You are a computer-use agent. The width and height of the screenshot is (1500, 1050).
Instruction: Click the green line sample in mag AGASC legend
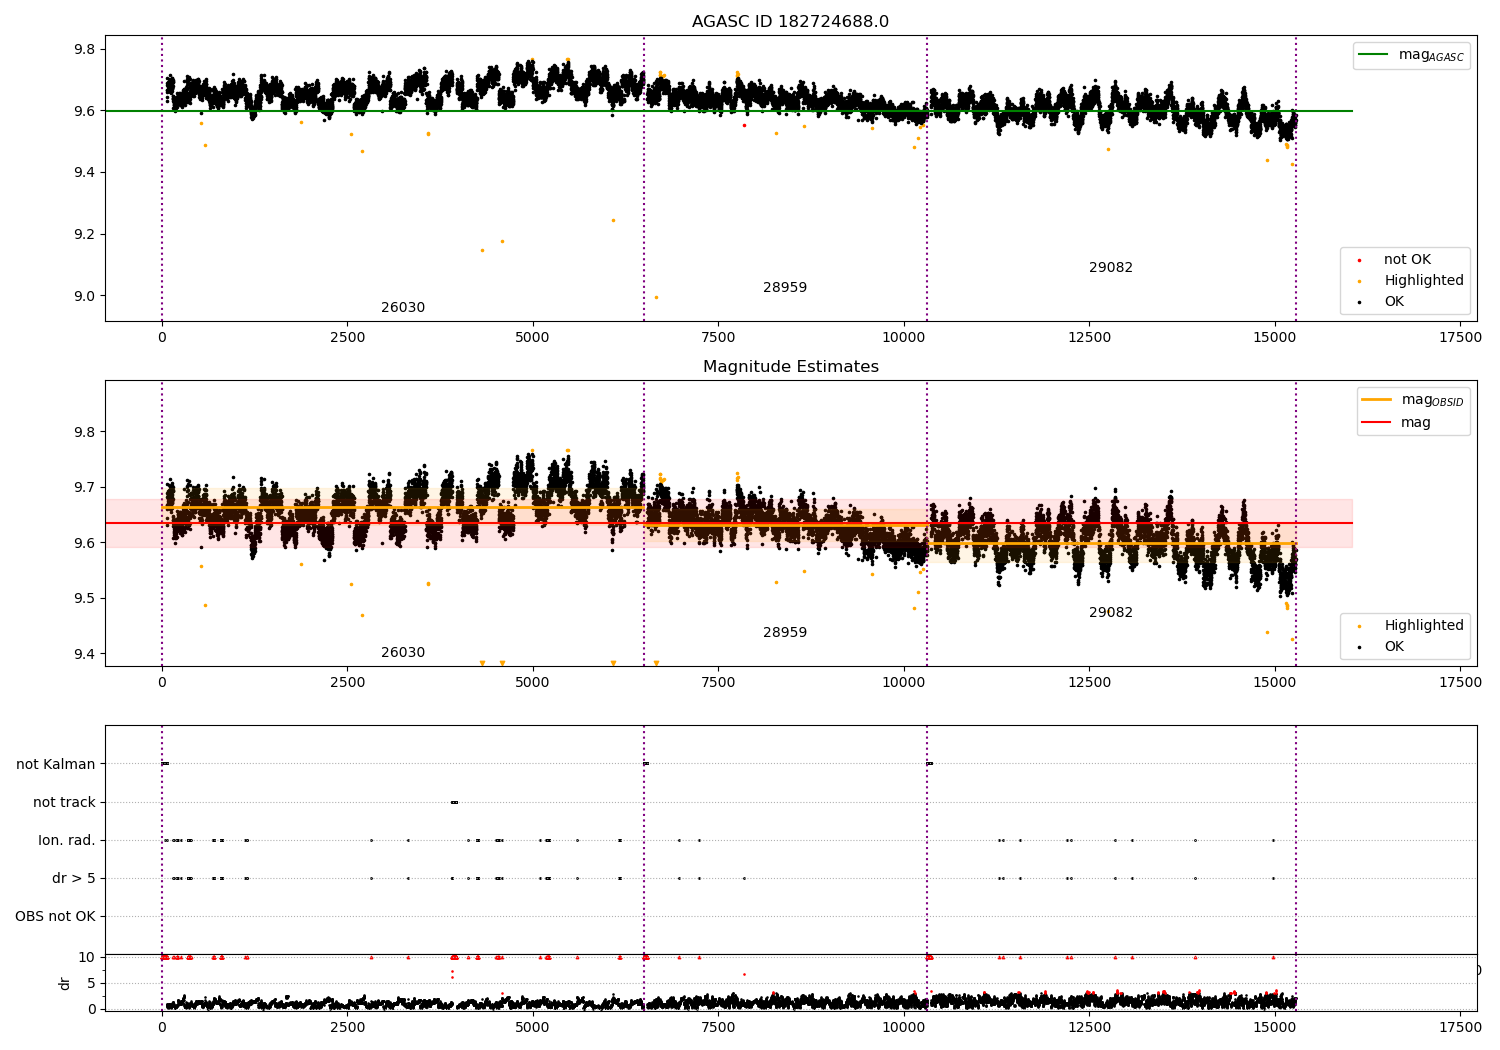(x=1375, y=55)
